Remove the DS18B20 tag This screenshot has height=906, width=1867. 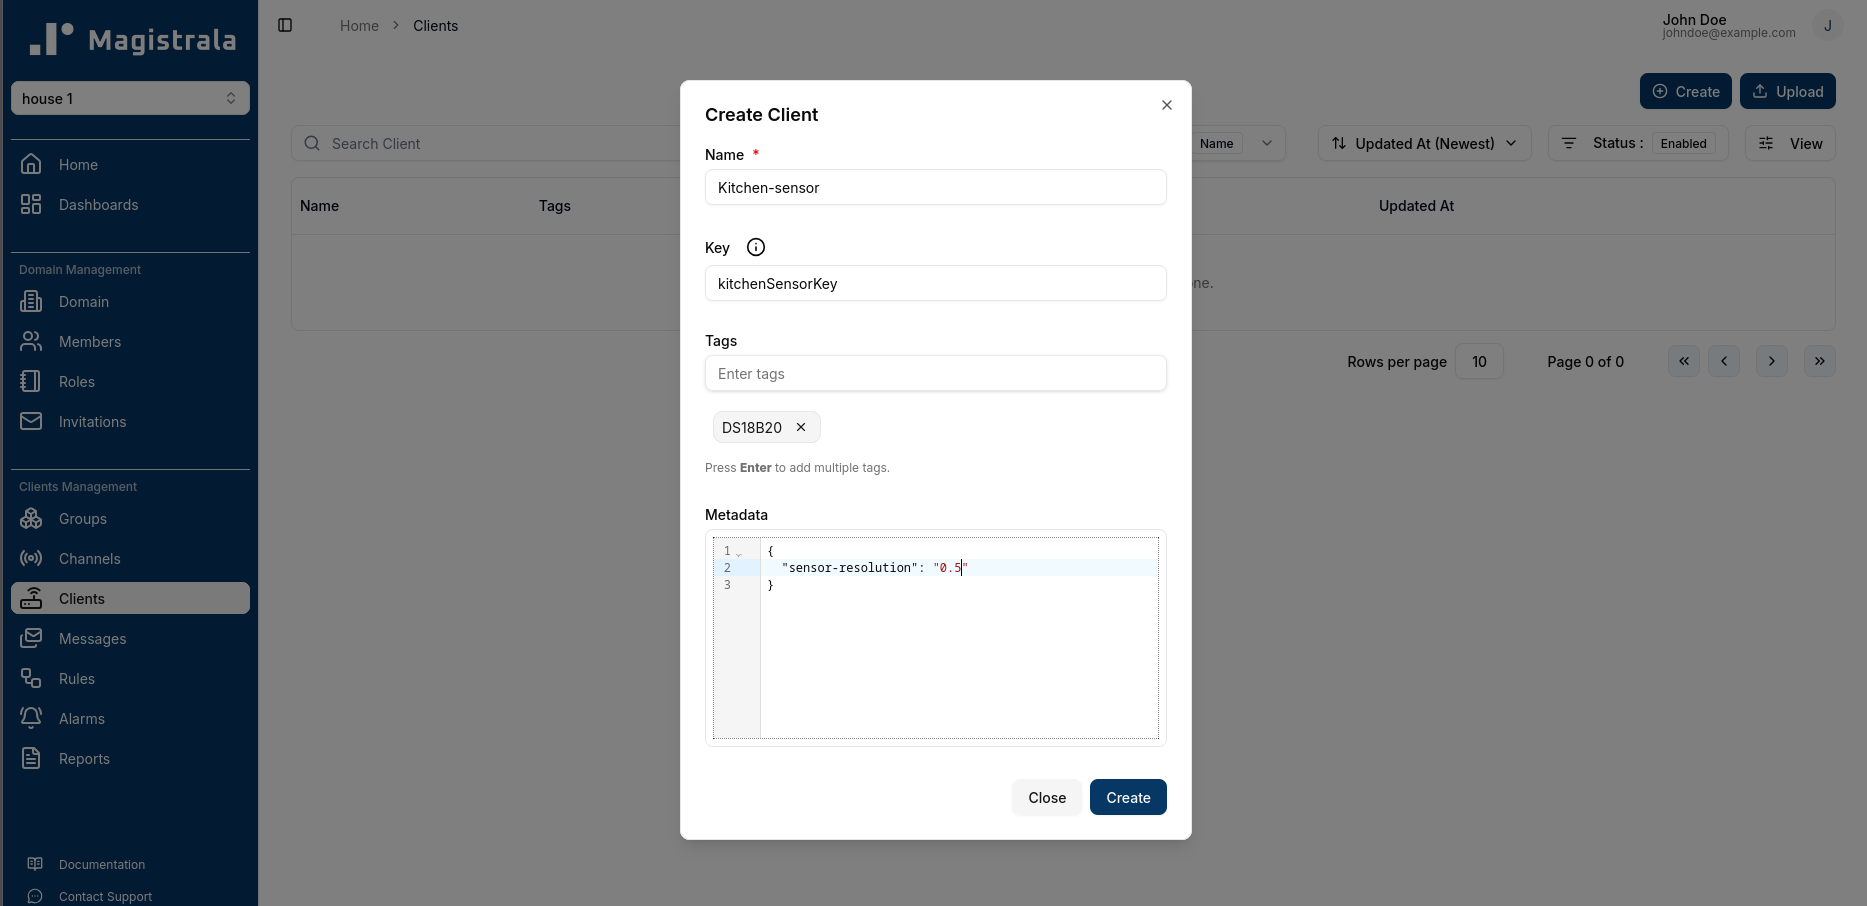(x=800, y=427)
